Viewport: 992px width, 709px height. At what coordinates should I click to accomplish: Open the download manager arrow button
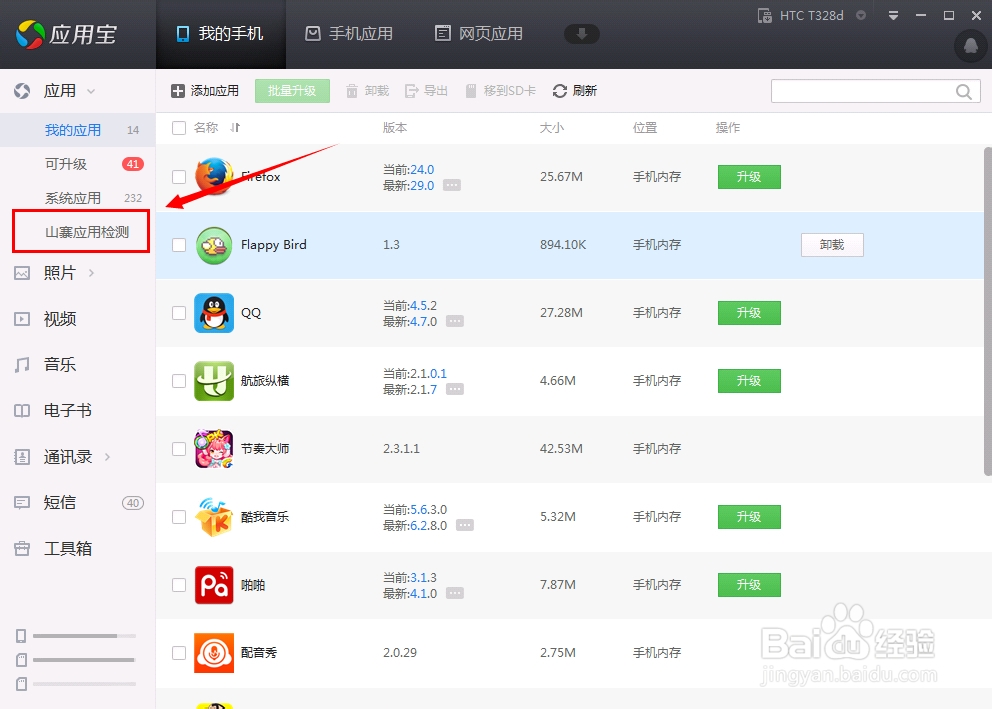pos(581,34)
